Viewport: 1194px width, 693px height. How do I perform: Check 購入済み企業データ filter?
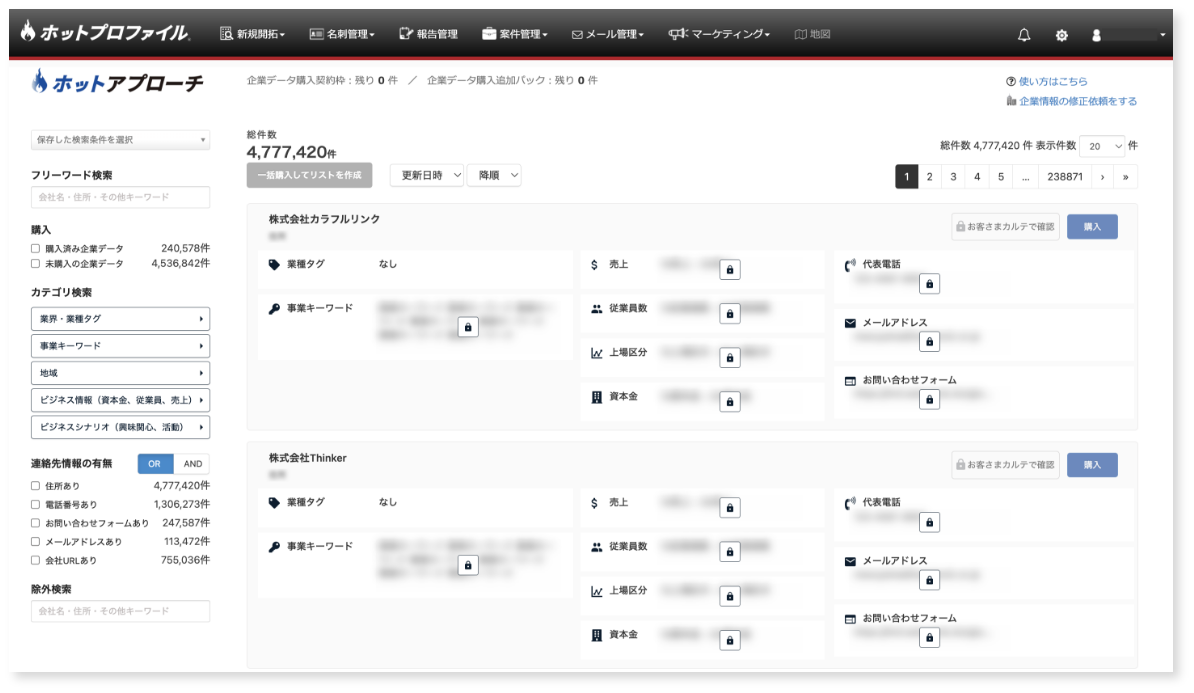tap(35, 248)
